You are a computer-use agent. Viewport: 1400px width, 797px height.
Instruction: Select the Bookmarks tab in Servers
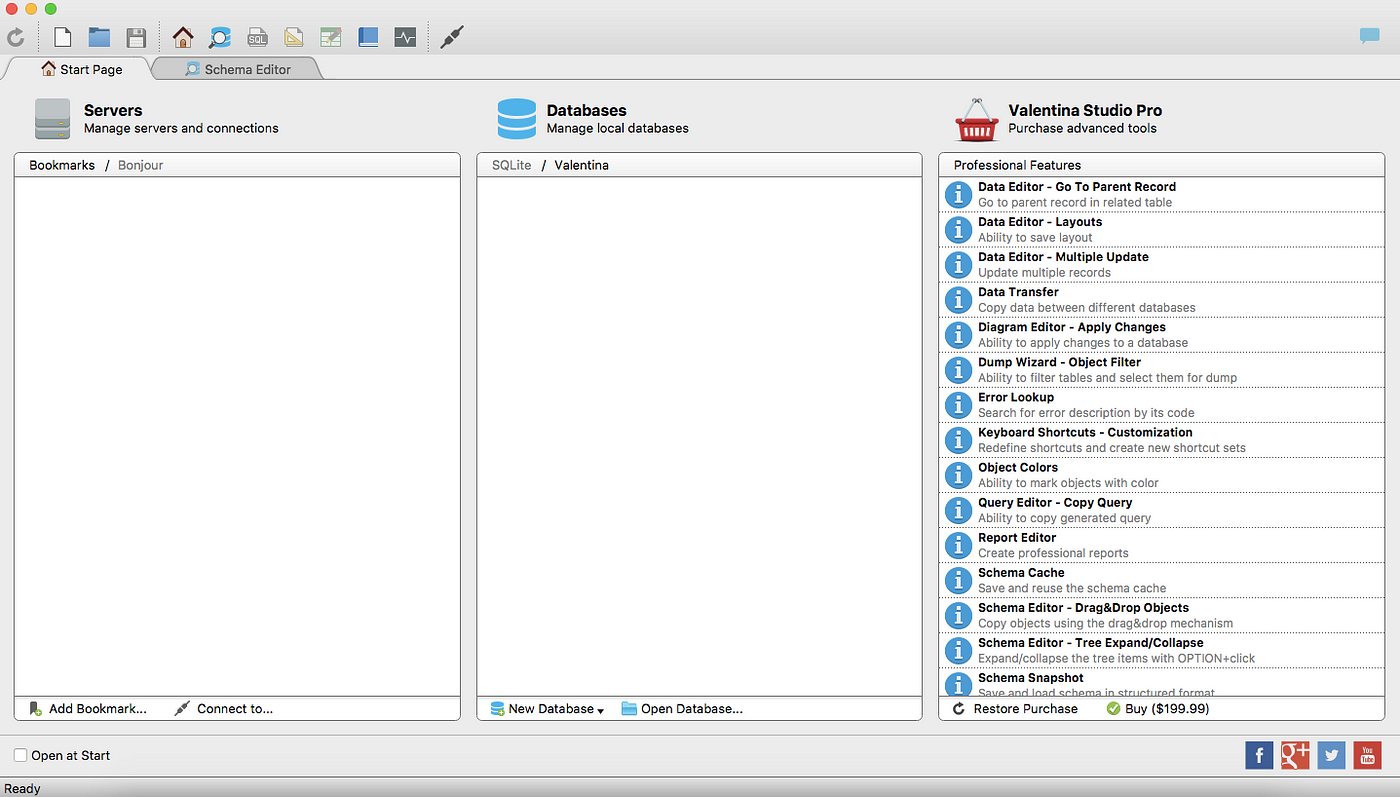point(62,165)
